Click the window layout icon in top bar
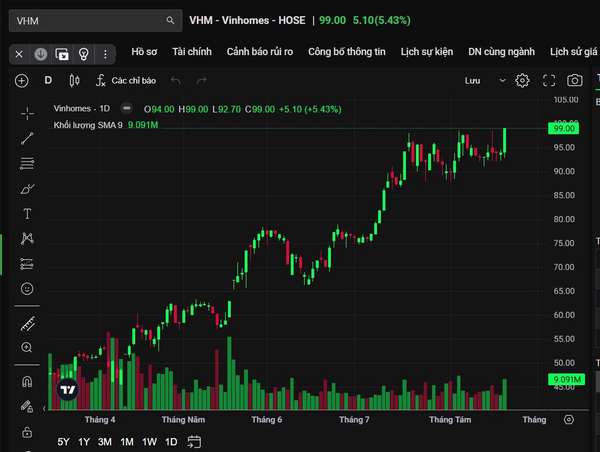This screenshot has height=452, width=600. (62, 54)
